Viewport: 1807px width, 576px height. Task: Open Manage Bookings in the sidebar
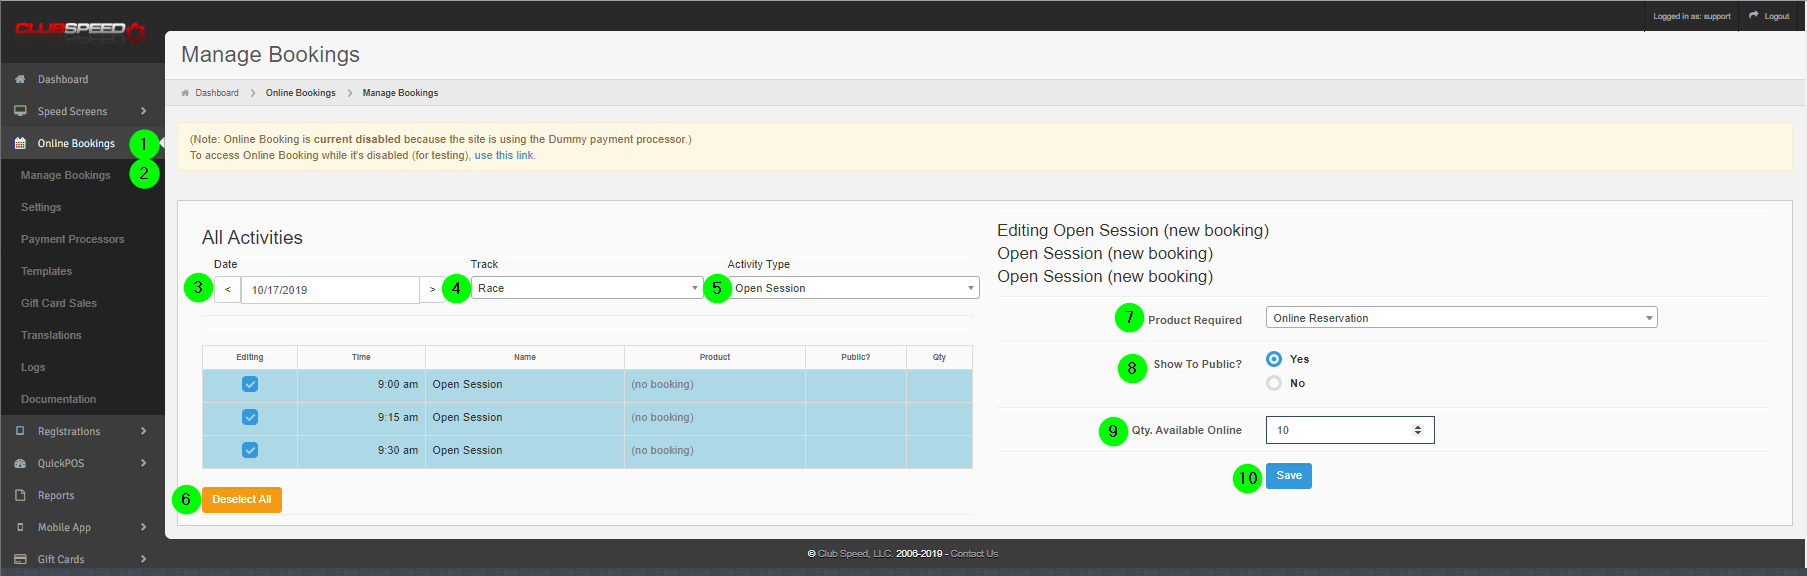pyautogui.click(x=66, y=175)
